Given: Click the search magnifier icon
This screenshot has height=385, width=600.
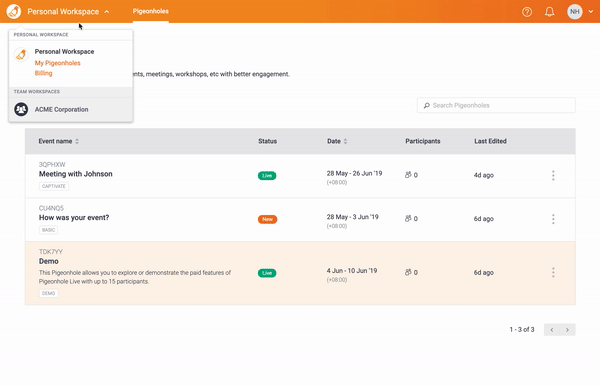Looking at the screenshot, I should (426, 105).
